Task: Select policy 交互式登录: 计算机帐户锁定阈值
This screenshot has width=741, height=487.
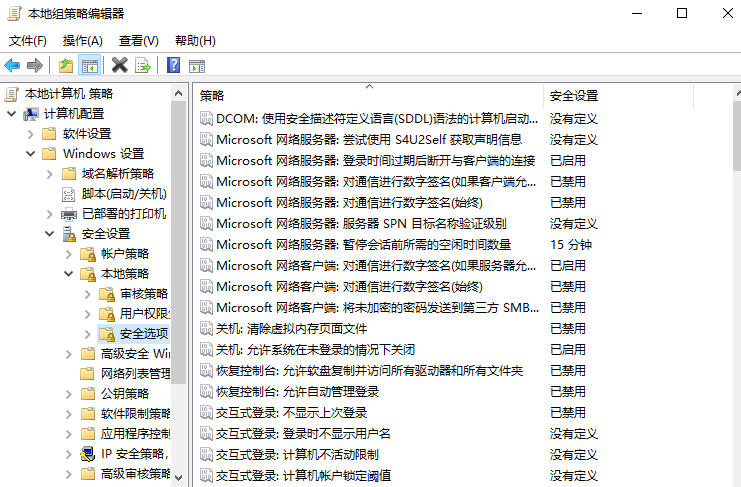Action: pyautogui.click(x=303, y=475)
